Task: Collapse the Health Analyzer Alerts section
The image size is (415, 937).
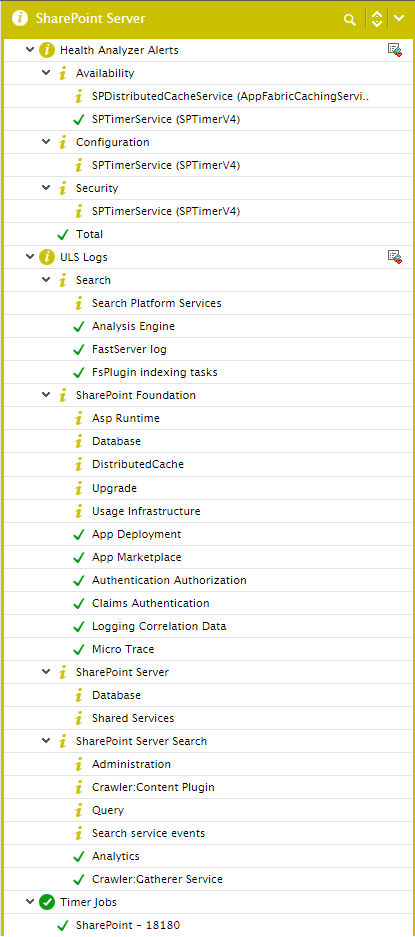Action: point(30,51)
